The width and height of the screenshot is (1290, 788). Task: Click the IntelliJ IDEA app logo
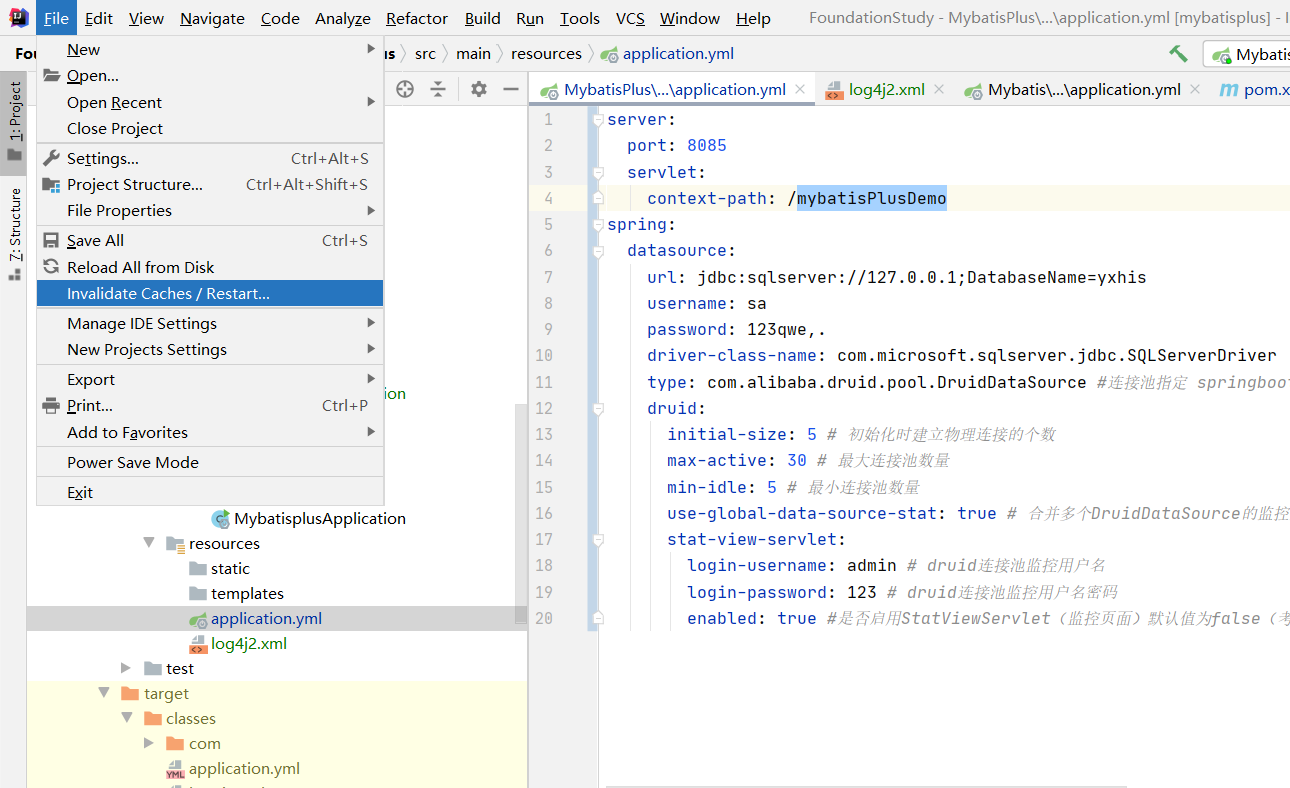18,18
